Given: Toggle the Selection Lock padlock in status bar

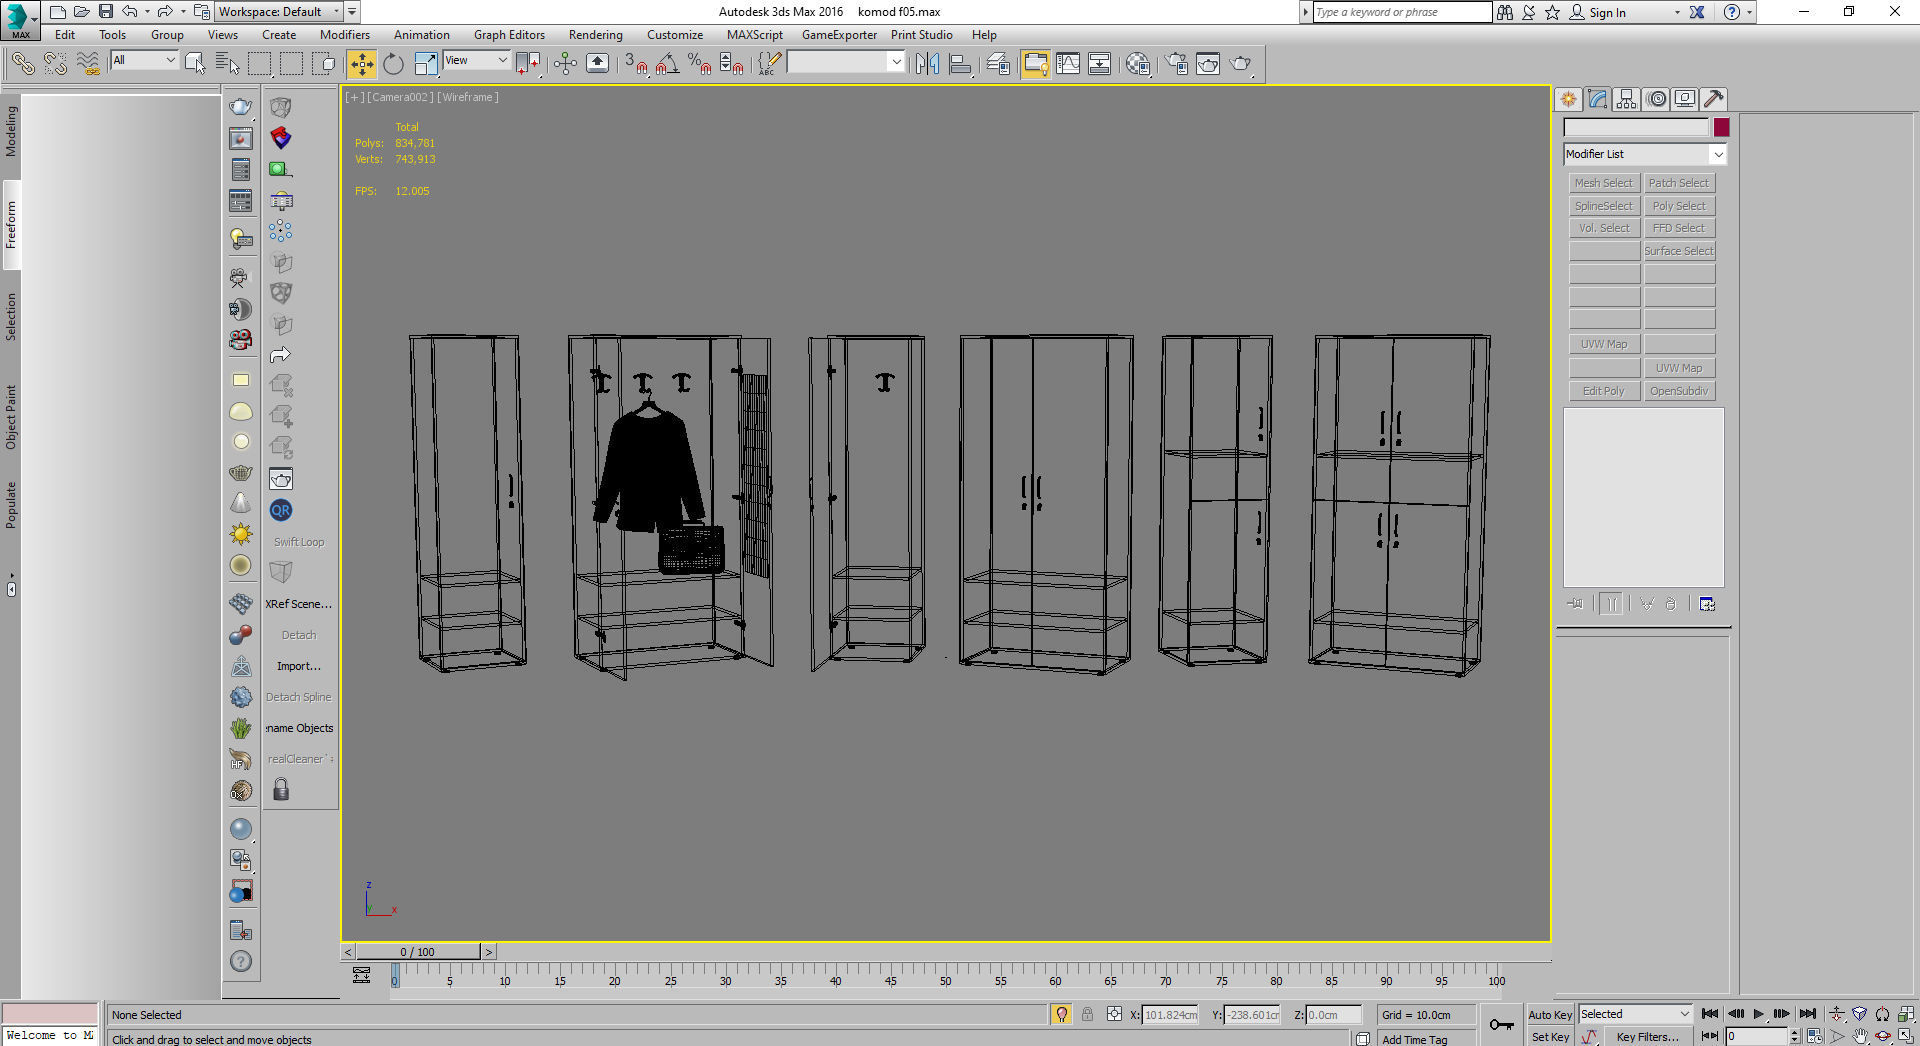Looking at the screenshot, I should pos(1087,1014).
